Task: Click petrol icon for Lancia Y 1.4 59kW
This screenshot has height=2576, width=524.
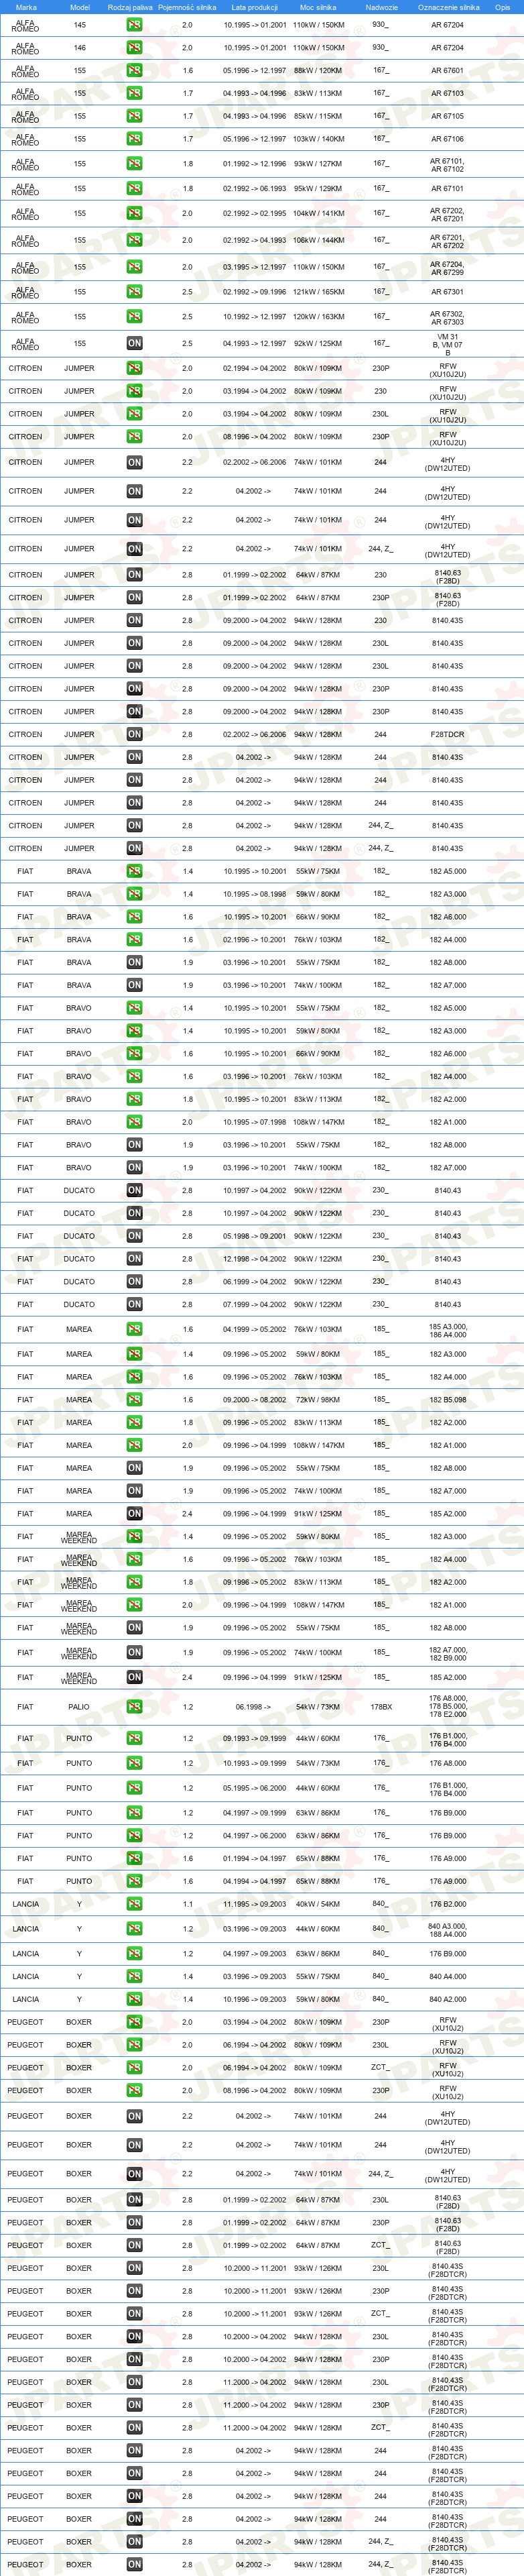Action: pyautogui.click(x=134, y=1999)
